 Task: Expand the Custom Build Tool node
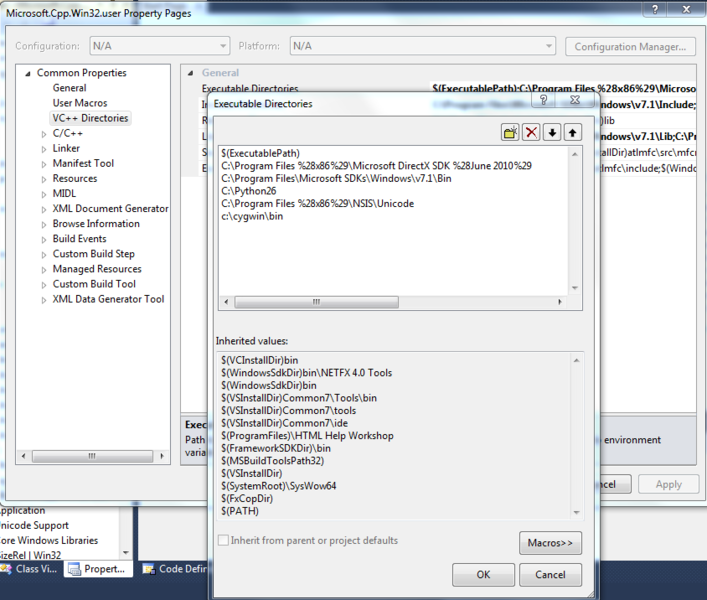pyautogui.click(x=44, y=285)
